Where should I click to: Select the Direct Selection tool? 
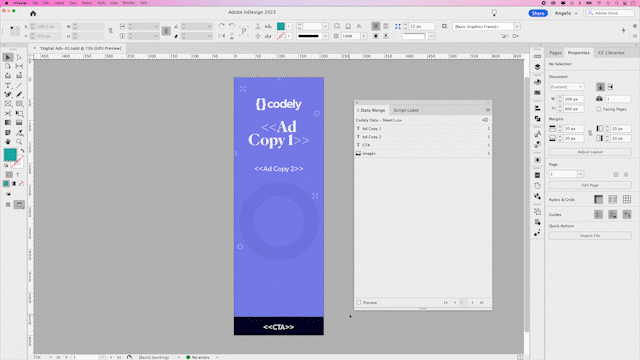(19, 57)
